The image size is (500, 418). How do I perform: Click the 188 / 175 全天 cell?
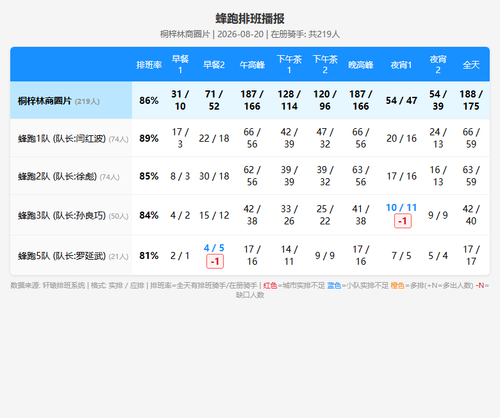[471, 100]
